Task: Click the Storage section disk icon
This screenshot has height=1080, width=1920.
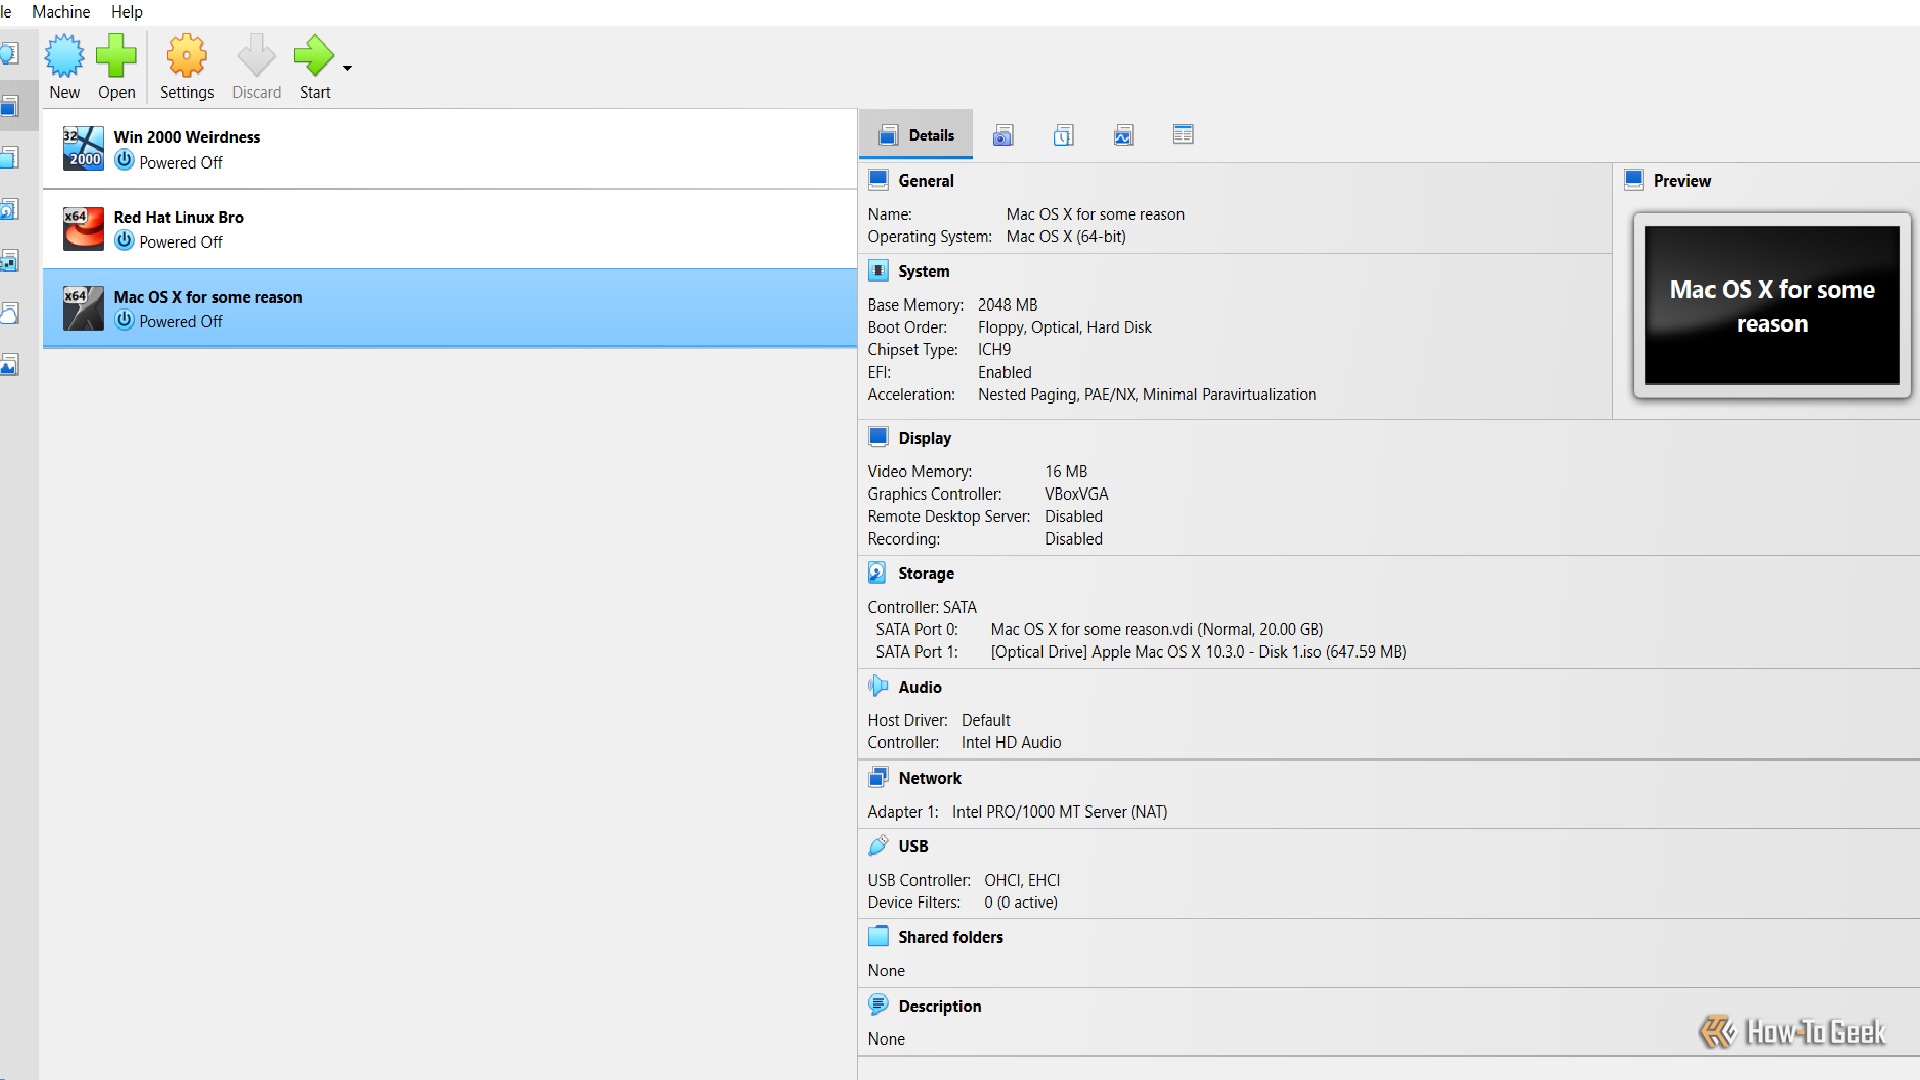Action: coord(877,572)
